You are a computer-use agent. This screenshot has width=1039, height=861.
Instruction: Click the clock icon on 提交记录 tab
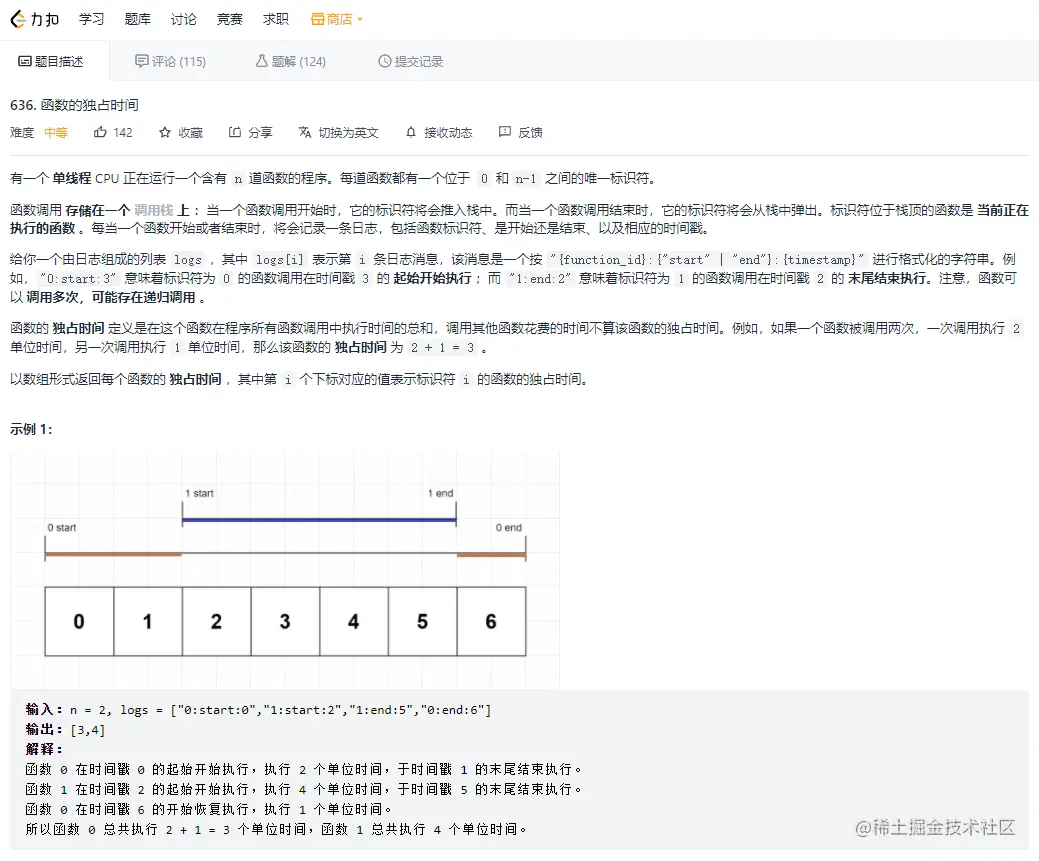[384, 61]
